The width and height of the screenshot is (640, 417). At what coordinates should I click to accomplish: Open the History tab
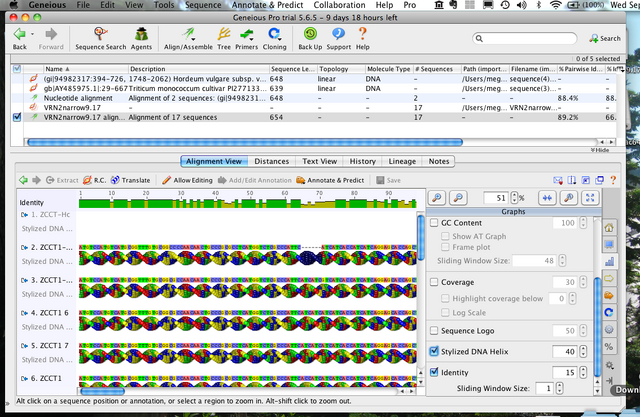pyautogui.click(x=362, y=161)
